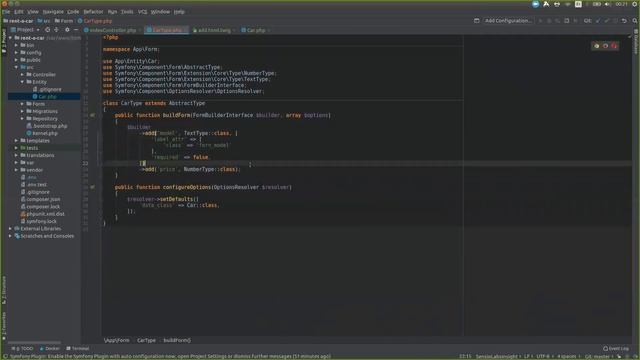Select composer.json in the project tree
The image size is (640, 360).
pyautogui.click(x=40, y=200)
